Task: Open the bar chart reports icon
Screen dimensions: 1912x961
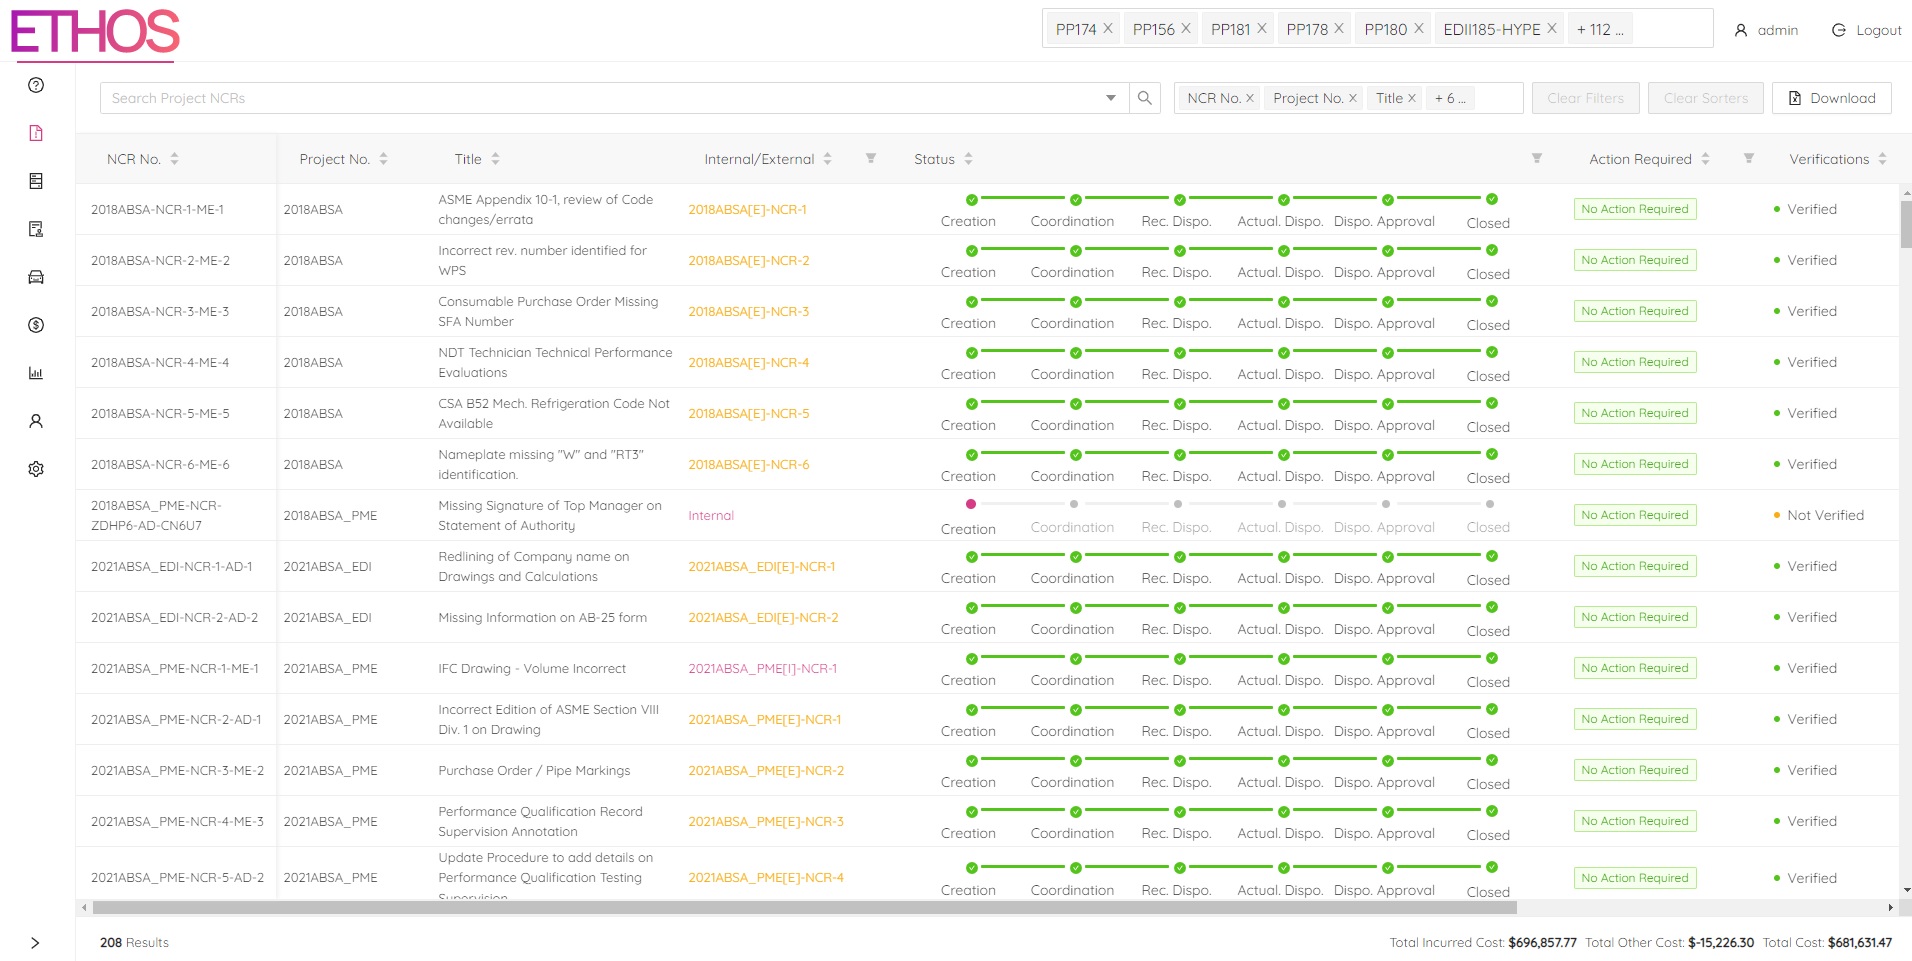Action: [36, 373]
